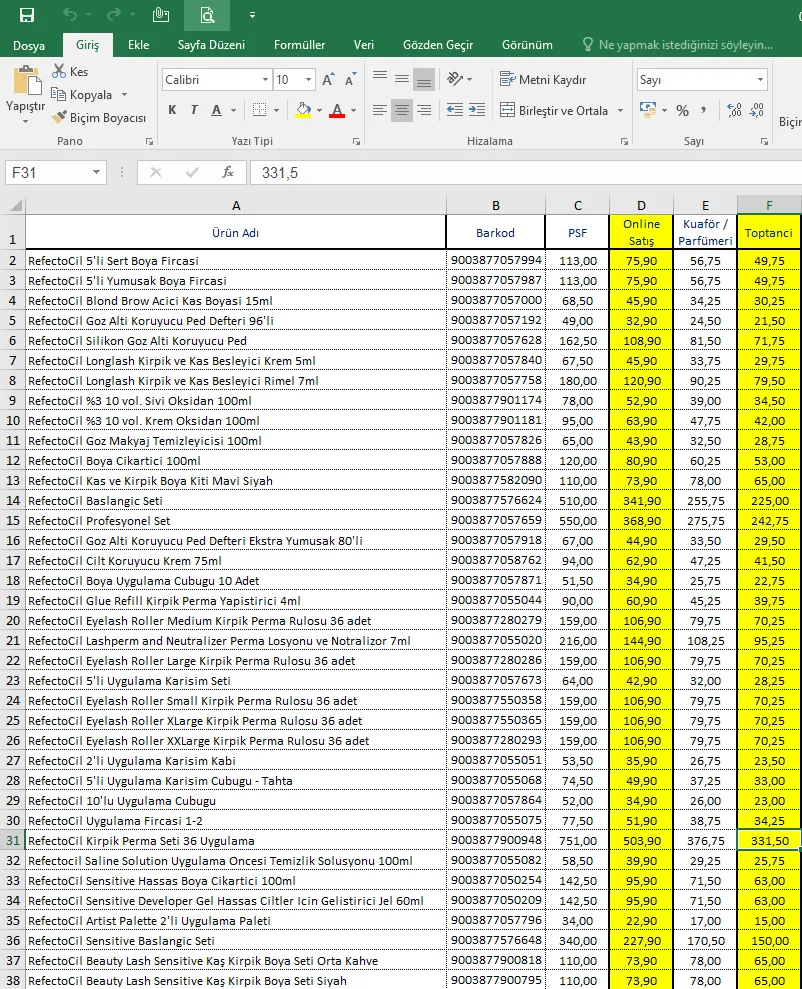The image size is (802, 989).
Task: Switch to the Ekle tab
Action: 139,45
